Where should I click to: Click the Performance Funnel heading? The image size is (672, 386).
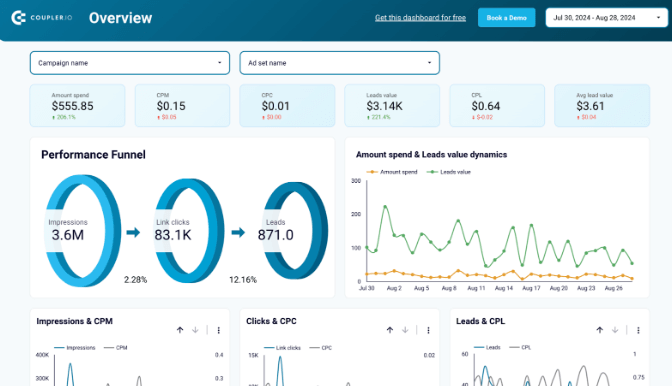click(x=93, y=155)
